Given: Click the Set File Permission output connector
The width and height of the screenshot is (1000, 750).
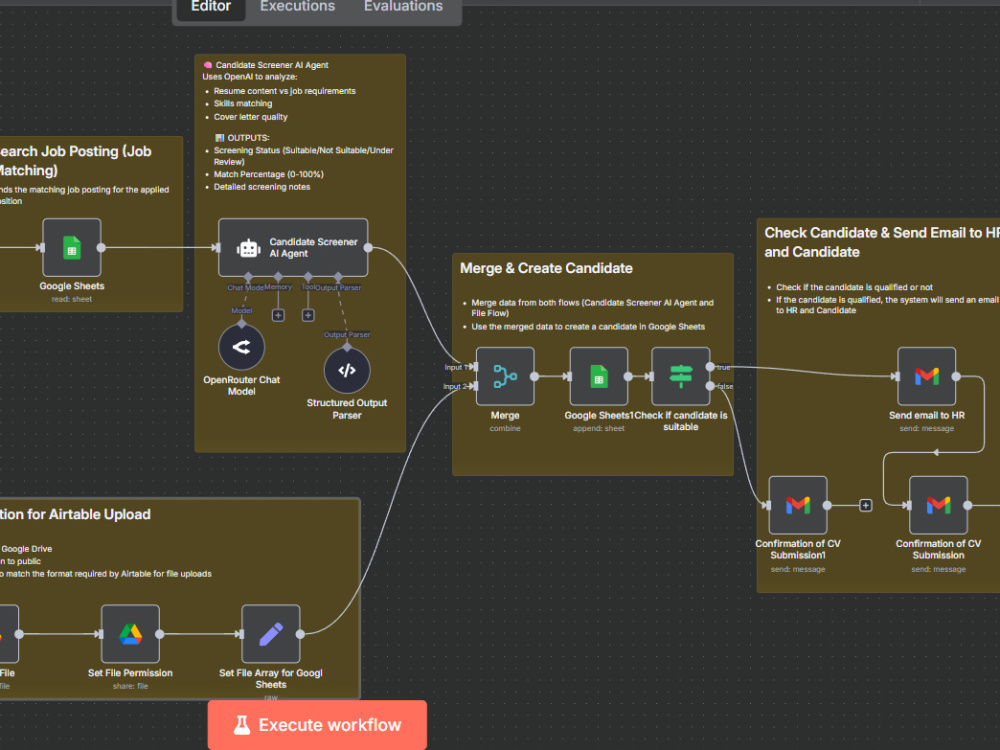Looking at the screenshot, I should click(159, 634).
